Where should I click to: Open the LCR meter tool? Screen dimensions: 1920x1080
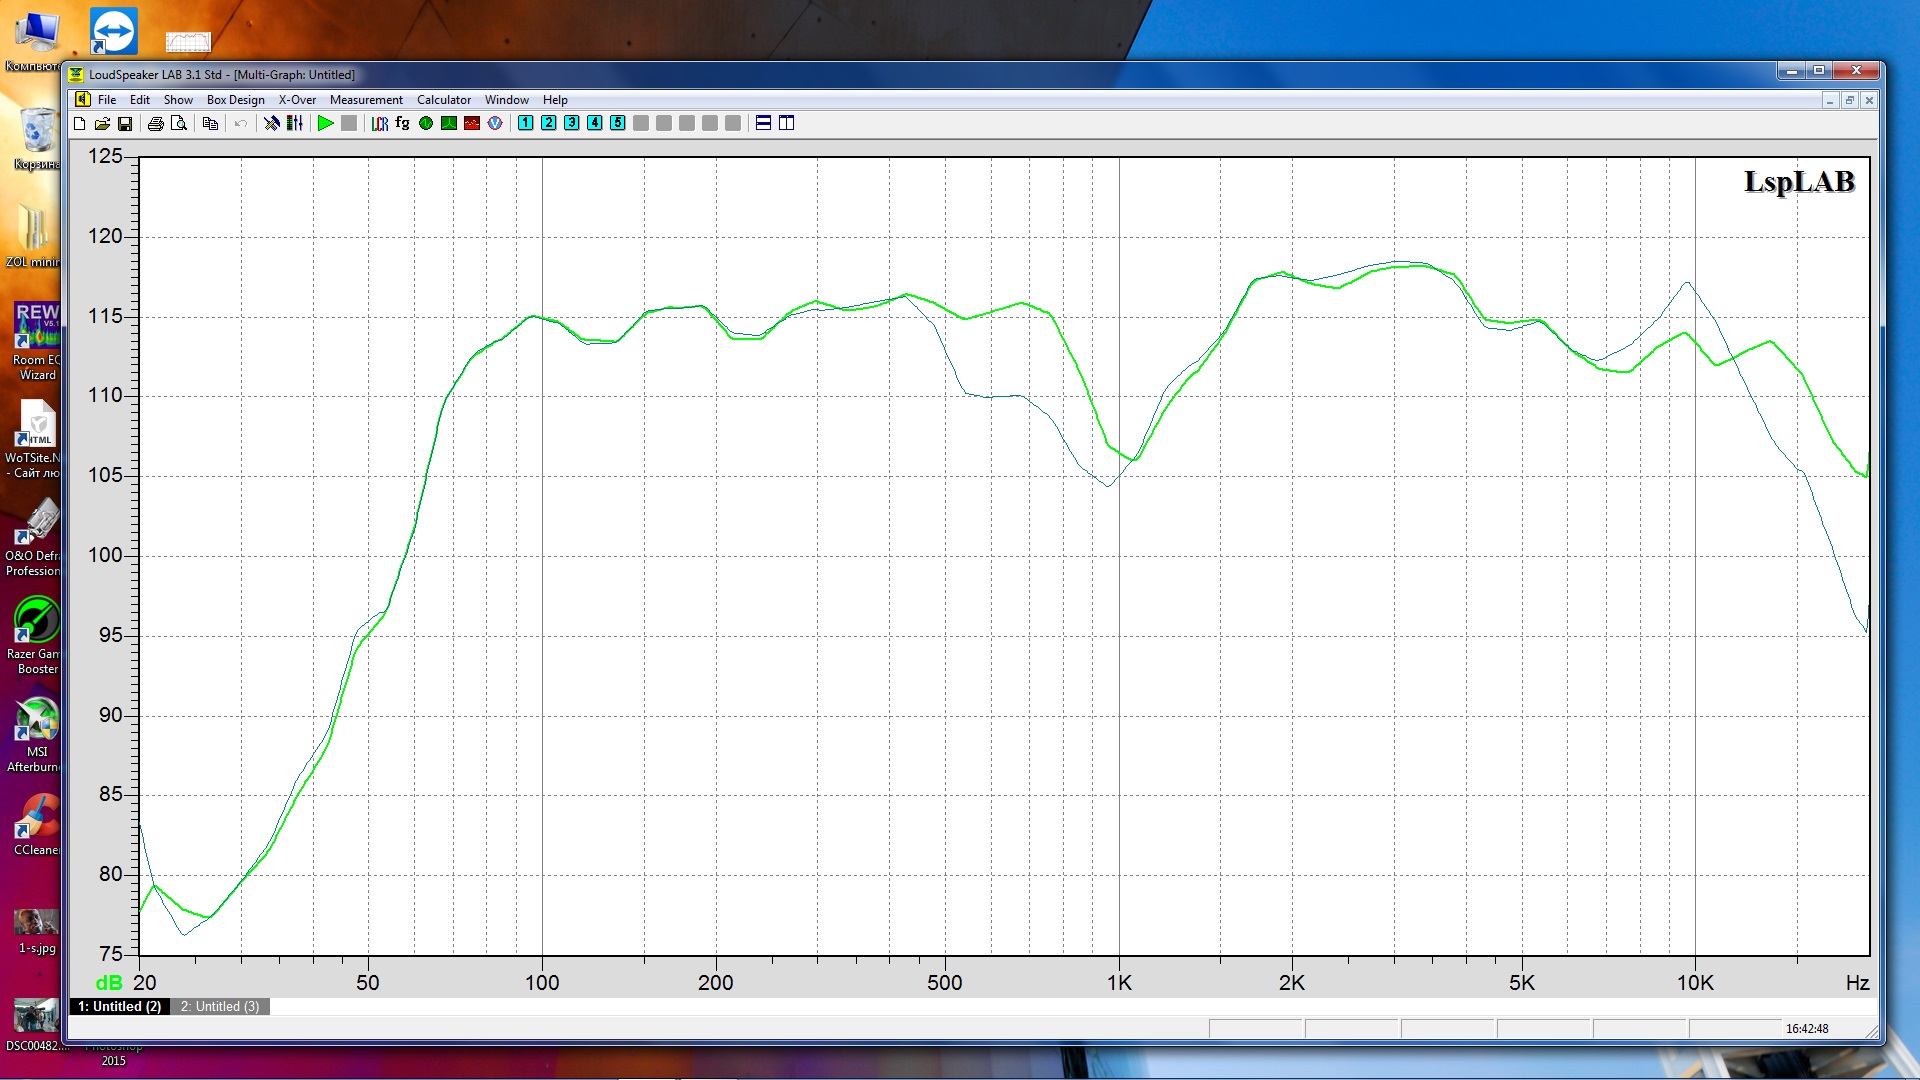tap(380, 123)
